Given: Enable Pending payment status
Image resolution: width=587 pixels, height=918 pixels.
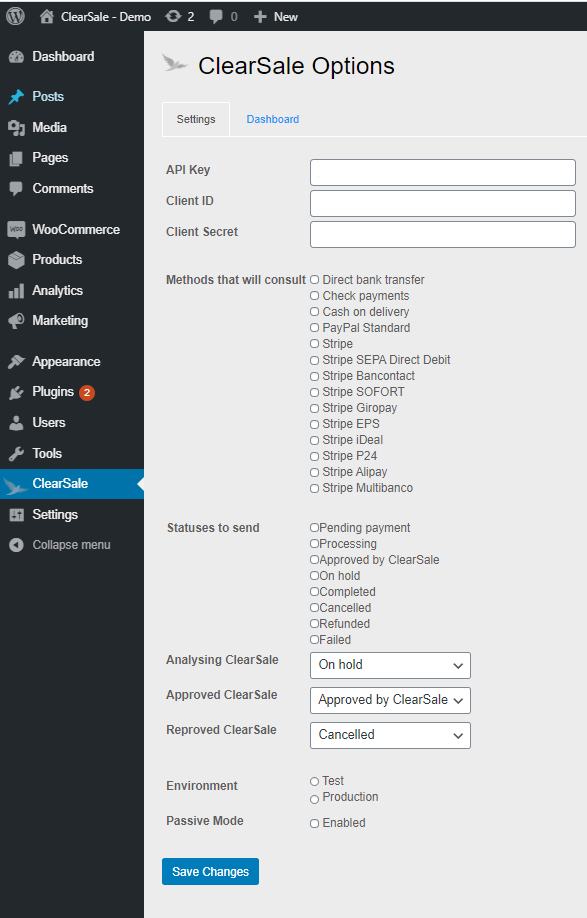Looking at the screenshot, I should (x=314, y=528).
